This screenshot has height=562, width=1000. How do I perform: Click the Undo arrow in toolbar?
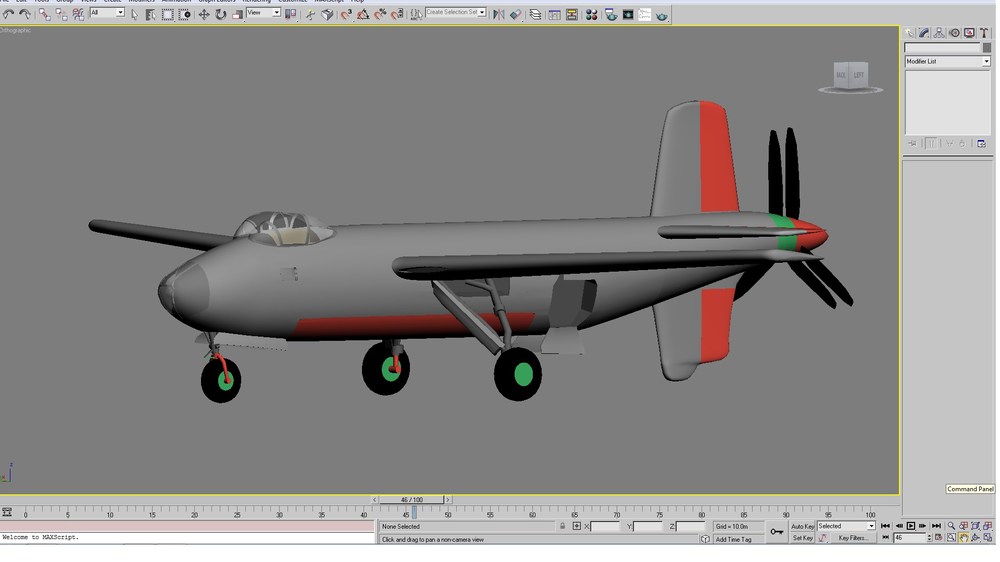(8, 14)
